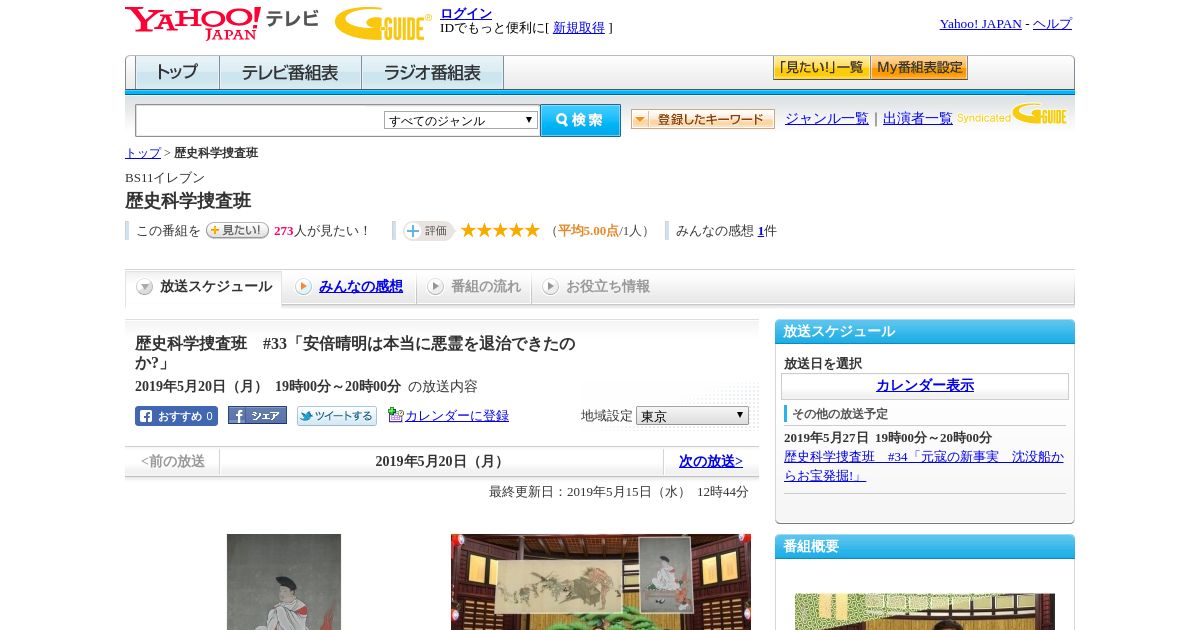Click the calendar icon beside カレンダーに登録
Viewport: 1200px width, 630px height.
click(395, 415)
